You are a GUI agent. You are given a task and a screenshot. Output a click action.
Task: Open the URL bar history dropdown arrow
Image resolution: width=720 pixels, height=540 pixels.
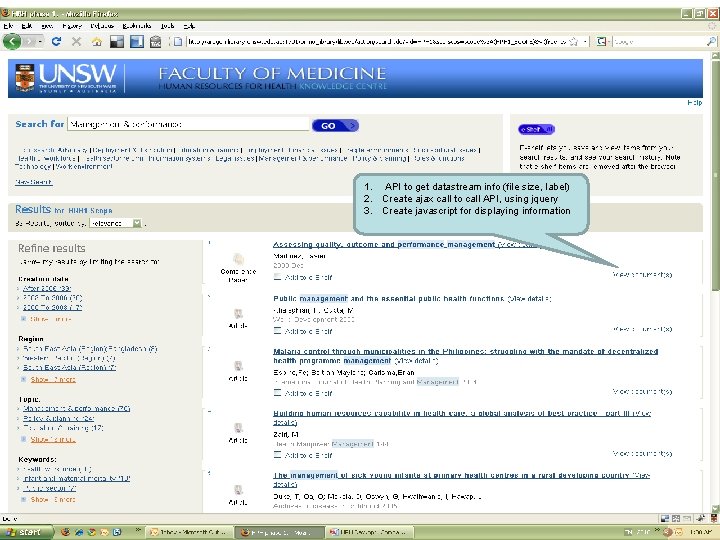pyautogui.click(x=585, y=42)
